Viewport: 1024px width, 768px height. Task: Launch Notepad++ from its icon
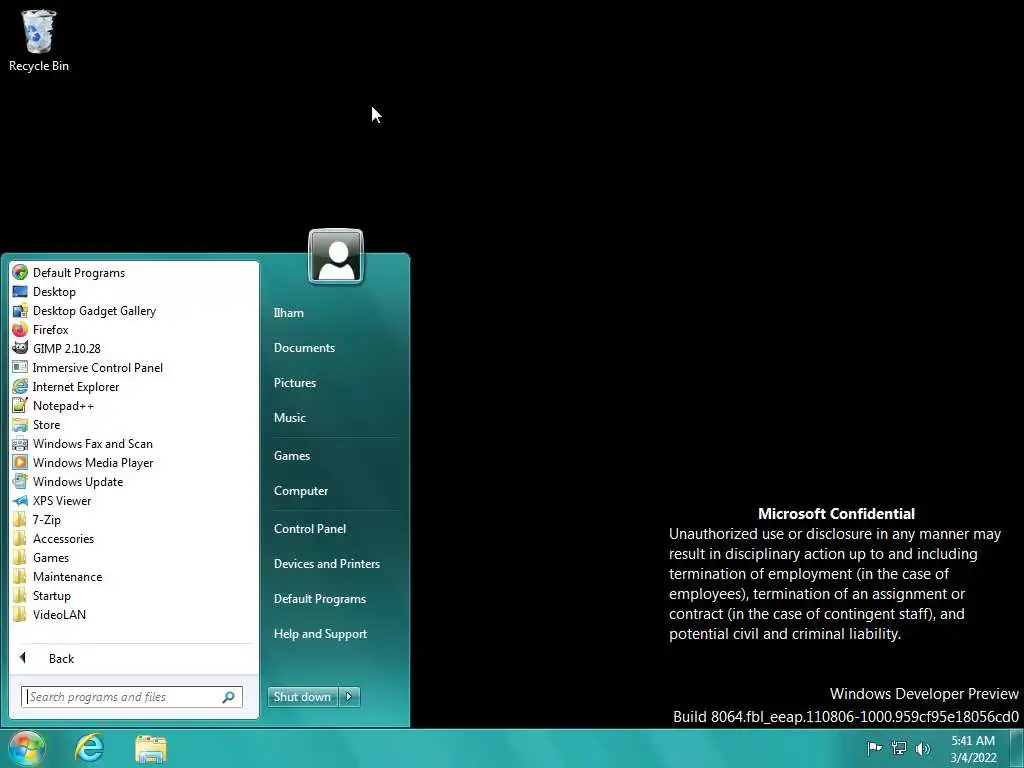(x=20, y=405)
